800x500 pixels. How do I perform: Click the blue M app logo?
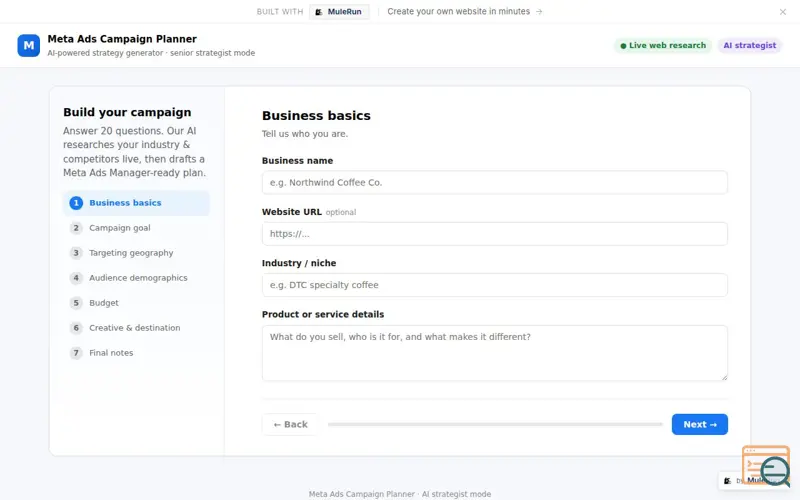(x=29, y=45)
